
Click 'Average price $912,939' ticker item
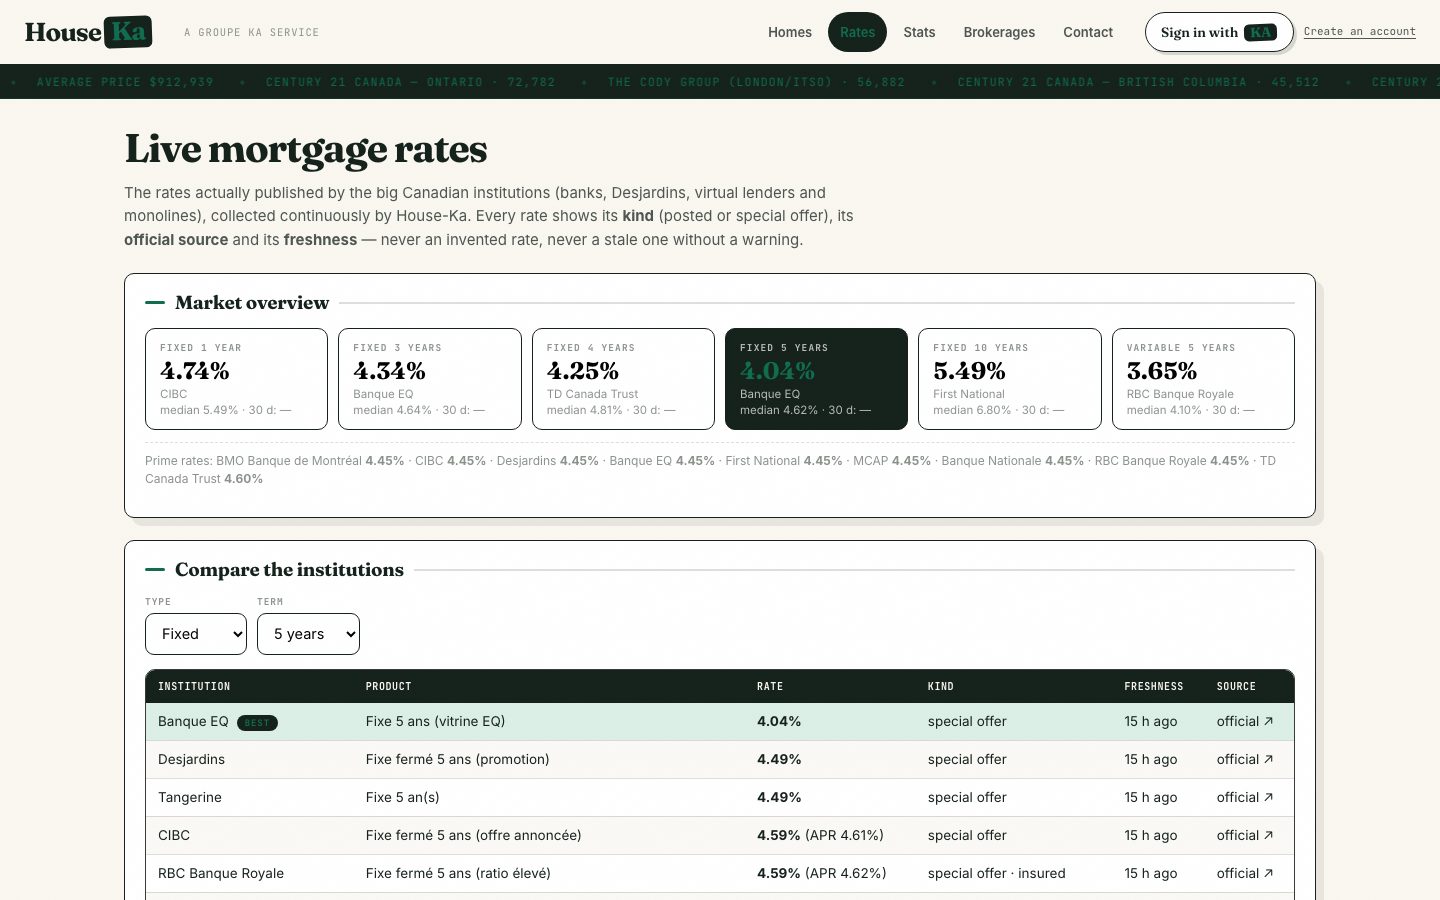click(x=125, y=82)
